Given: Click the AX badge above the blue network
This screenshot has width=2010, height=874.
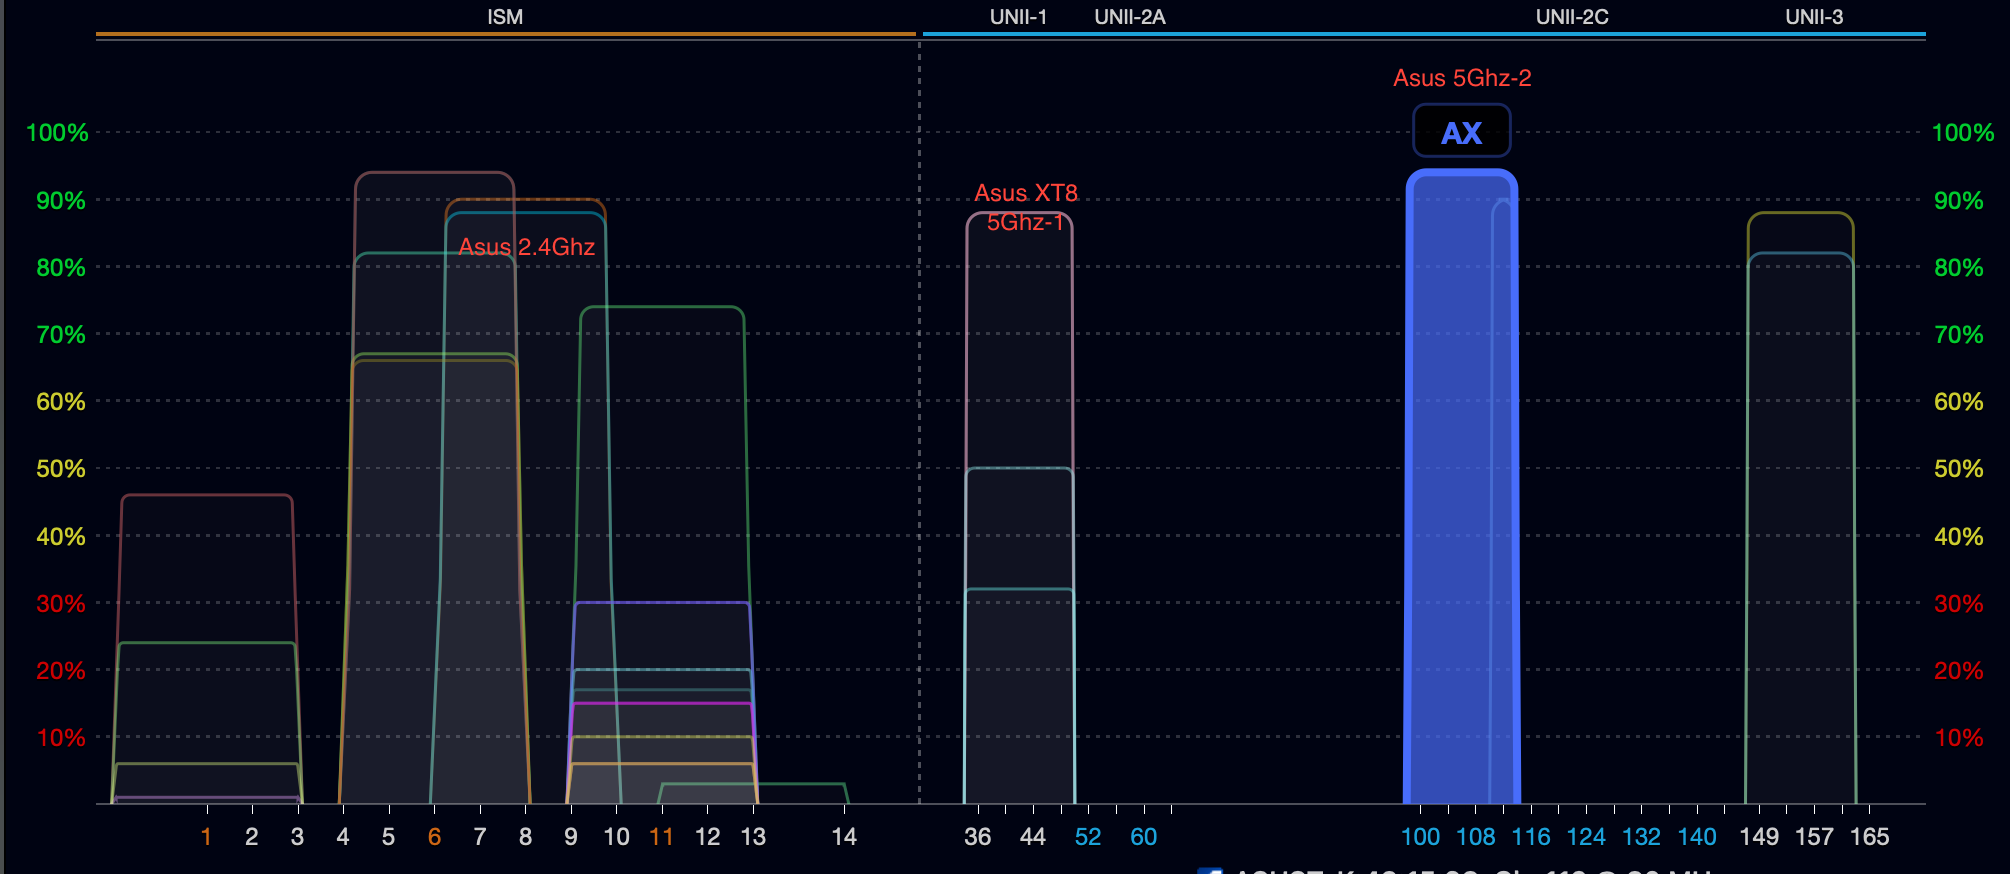Looking at the screenshot, I should (x=1461, y=132).
